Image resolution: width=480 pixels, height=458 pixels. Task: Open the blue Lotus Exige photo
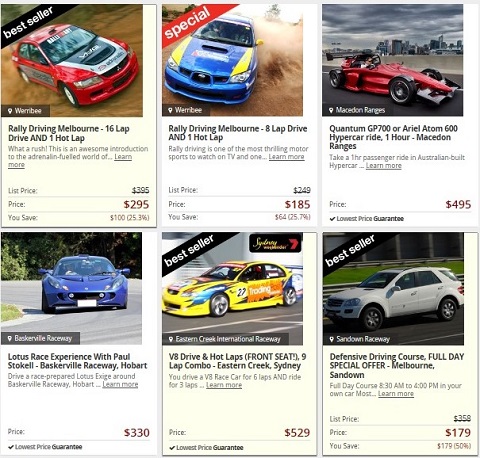71,288
